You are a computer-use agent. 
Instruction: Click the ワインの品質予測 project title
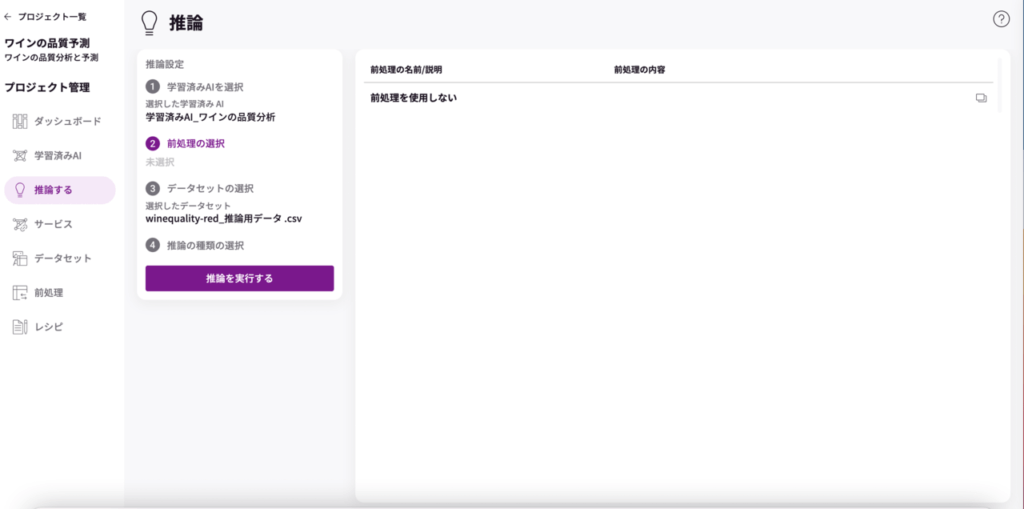pyautogui.click(x=47, y=43)
